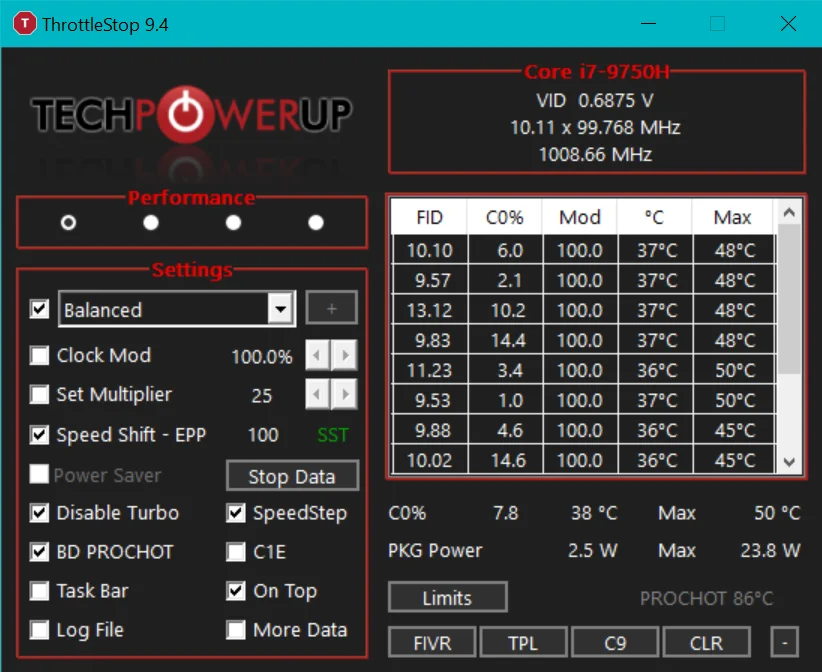Viewport: 822px width, 672px height.
Task: Click the TechPowerUp logo
Action: pyautogui.click(x=191, y=114)
